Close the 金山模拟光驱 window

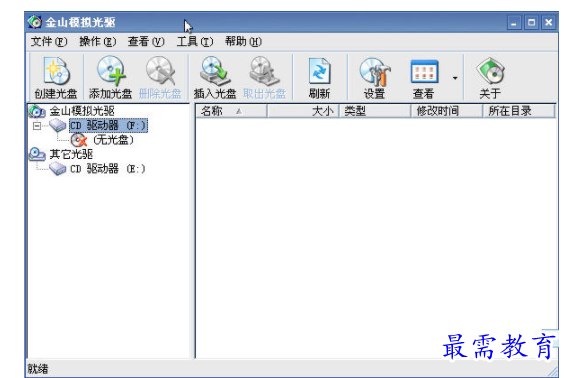coord(549,23)
